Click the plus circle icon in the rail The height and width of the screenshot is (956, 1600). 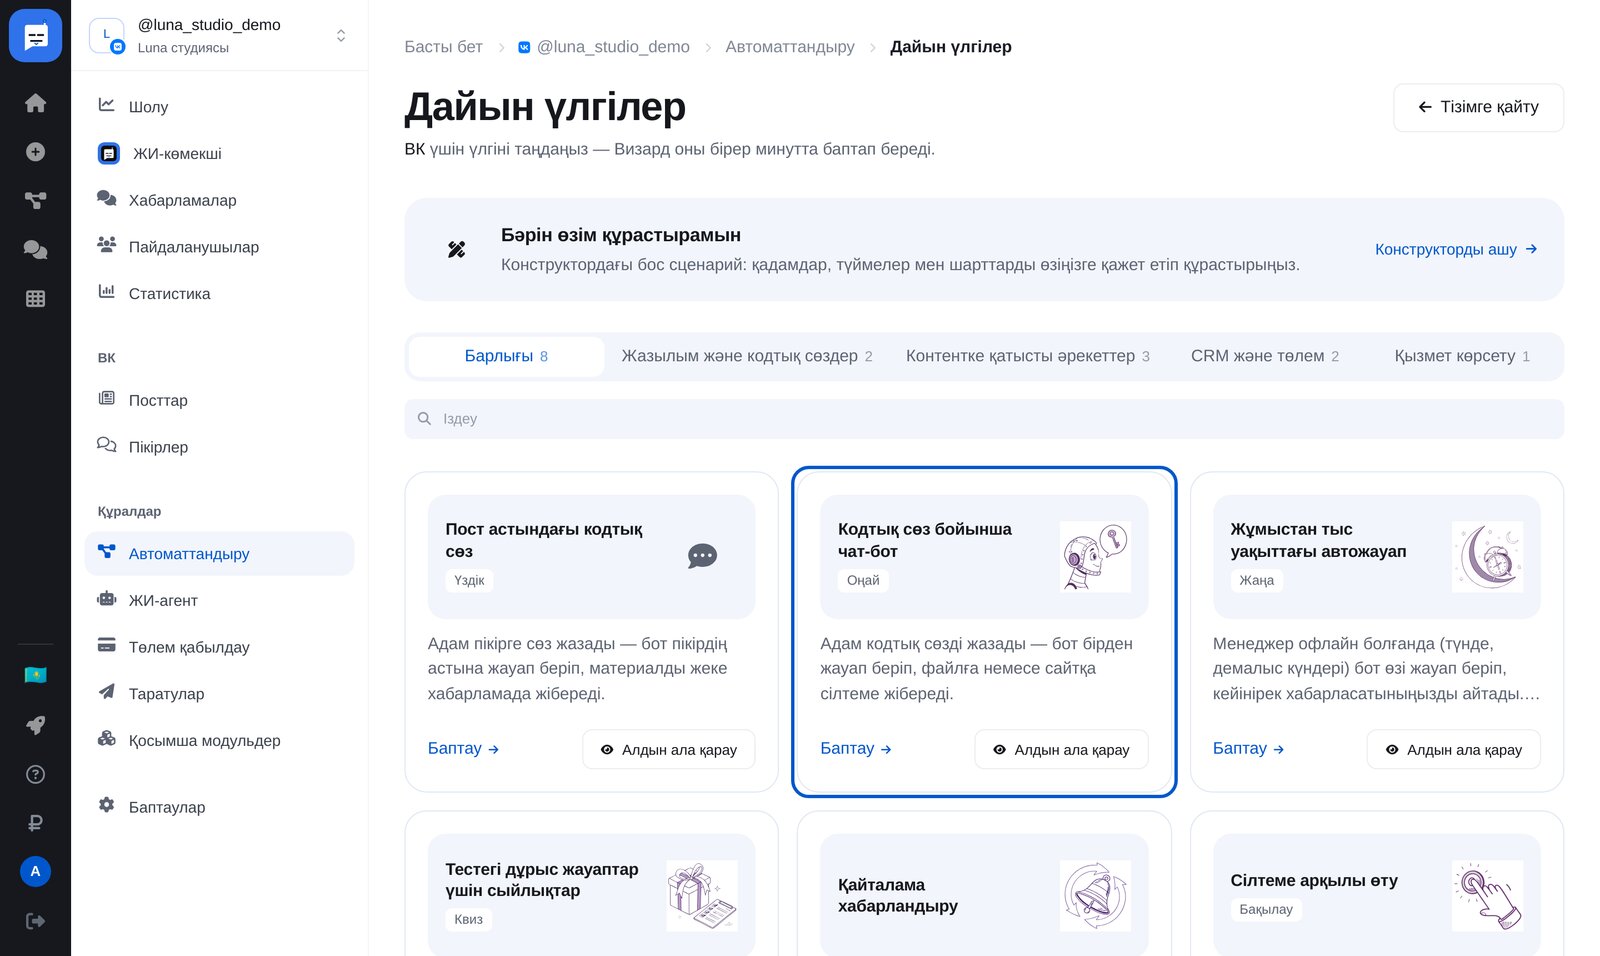pos(35,152)
